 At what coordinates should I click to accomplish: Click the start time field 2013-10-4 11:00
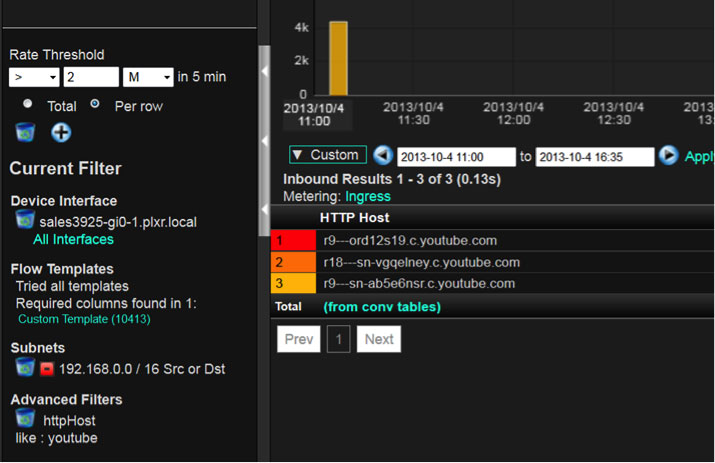point(456,157)
